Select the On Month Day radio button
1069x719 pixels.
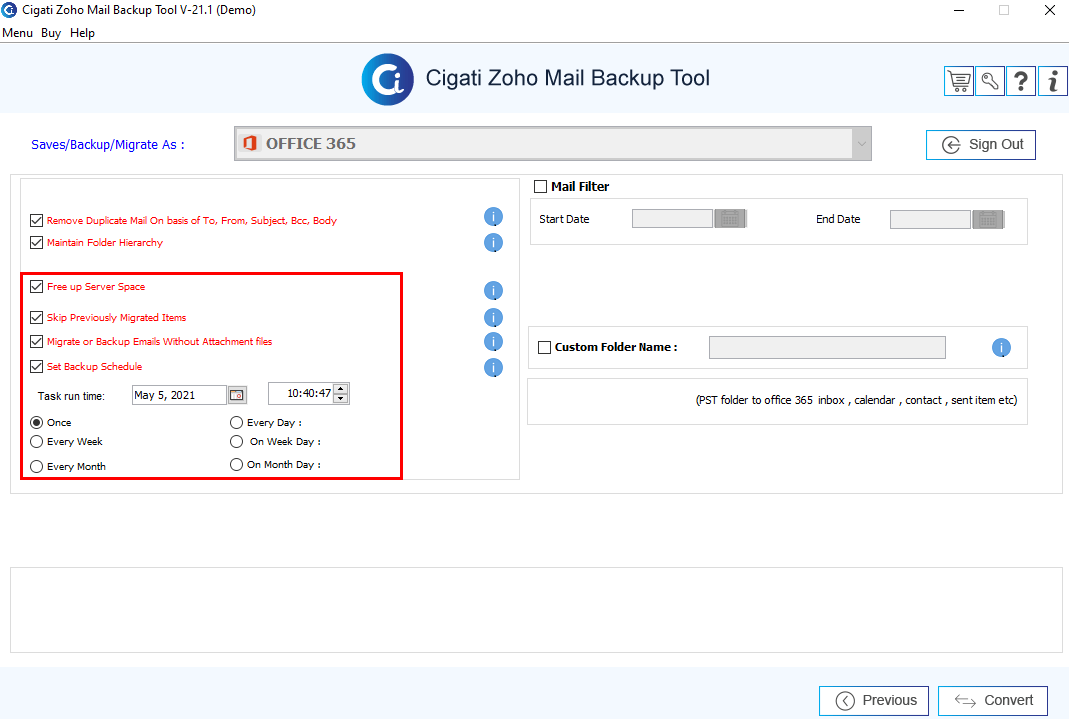[x=237, y=465]
